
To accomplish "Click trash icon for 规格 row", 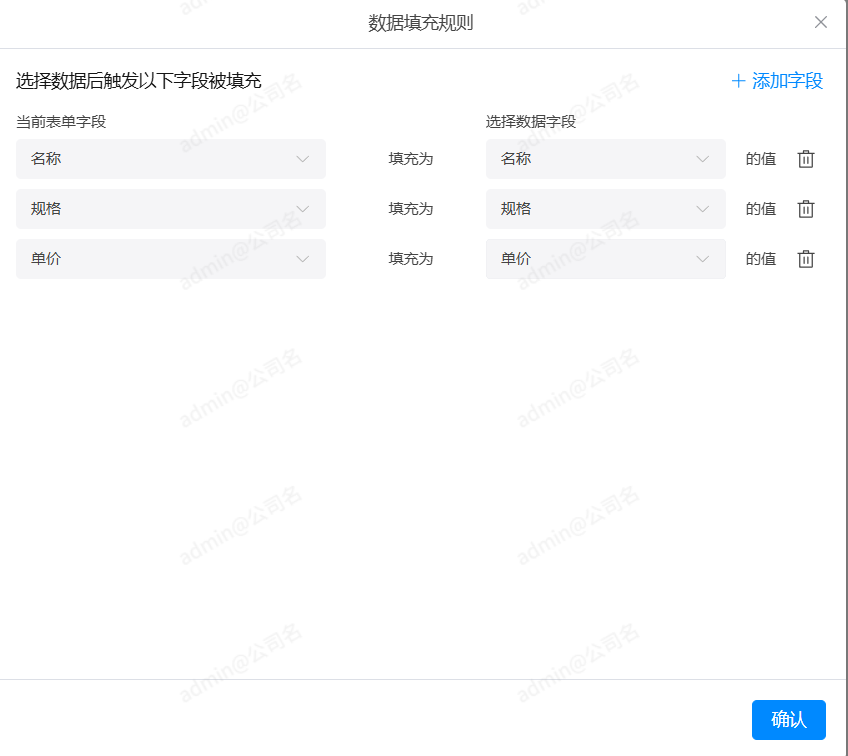I will pos(806,209).
